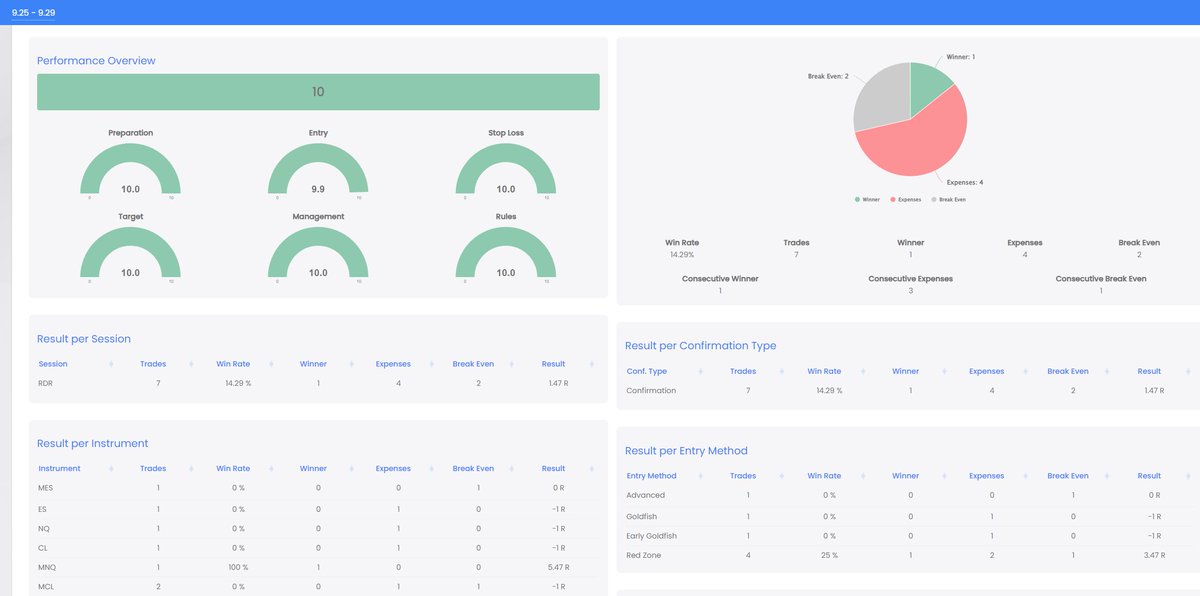
Task: Select the MNQ instrument cell
Action: click(47, 568)
